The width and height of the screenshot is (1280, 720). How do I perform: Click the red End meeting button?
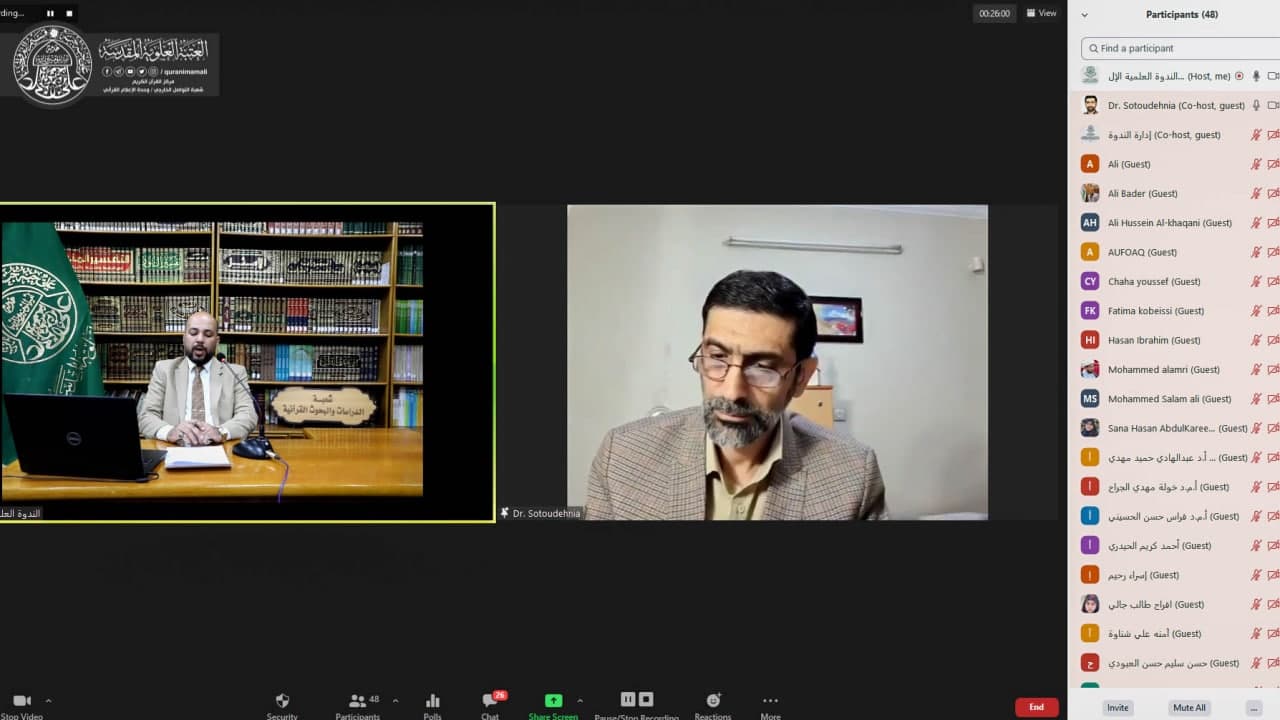pos(1037,707)
